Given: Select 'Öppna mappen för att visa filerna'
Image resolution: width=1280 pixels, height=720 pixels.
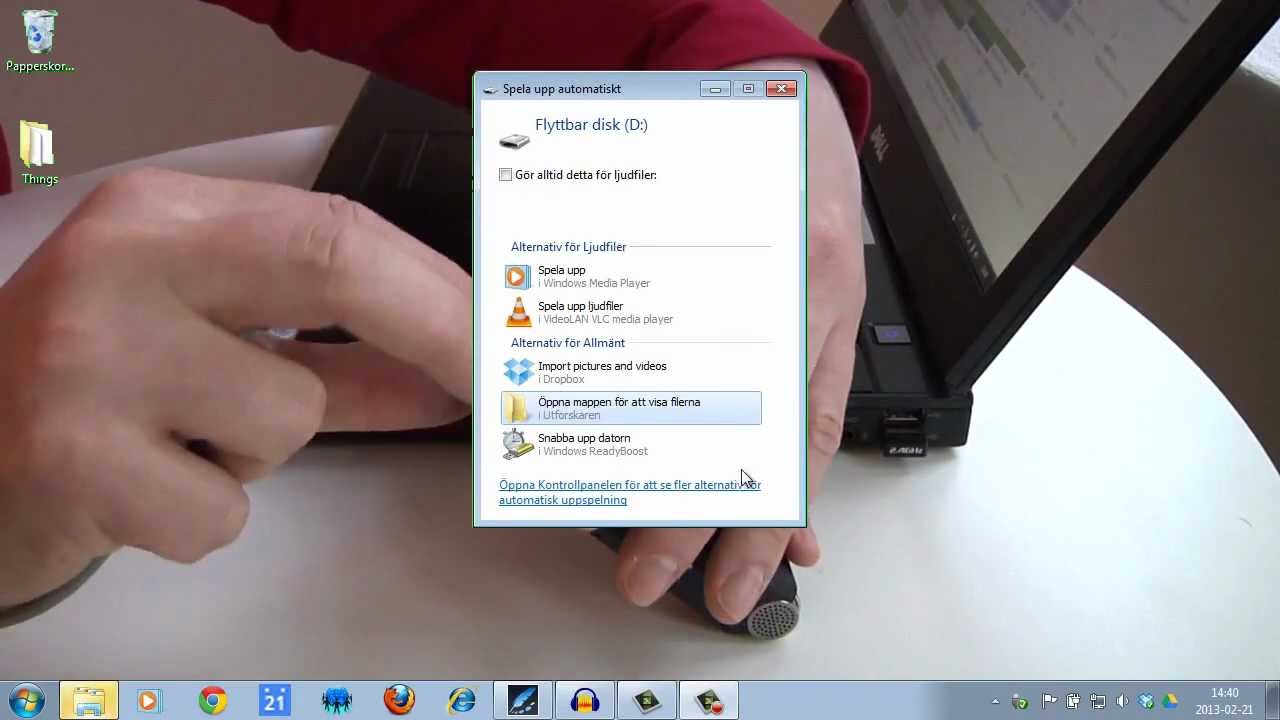Looking at the screenshot, I should pos(631,408).
